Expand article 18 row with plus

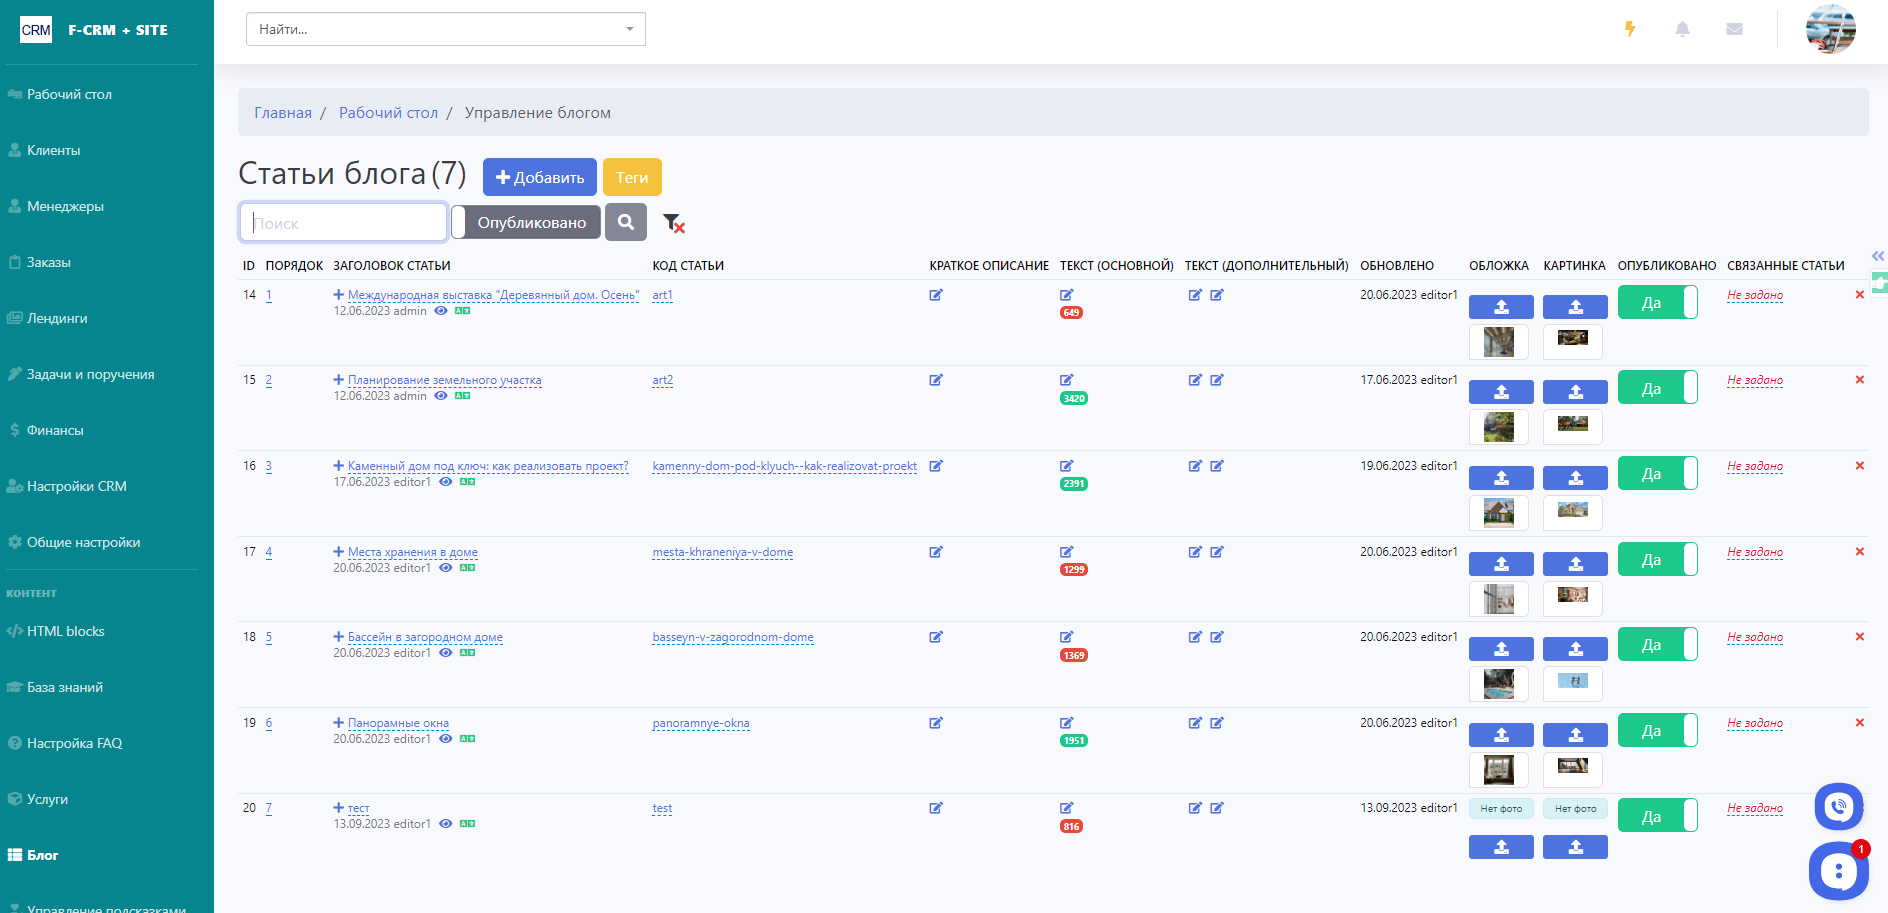[338, 637]
